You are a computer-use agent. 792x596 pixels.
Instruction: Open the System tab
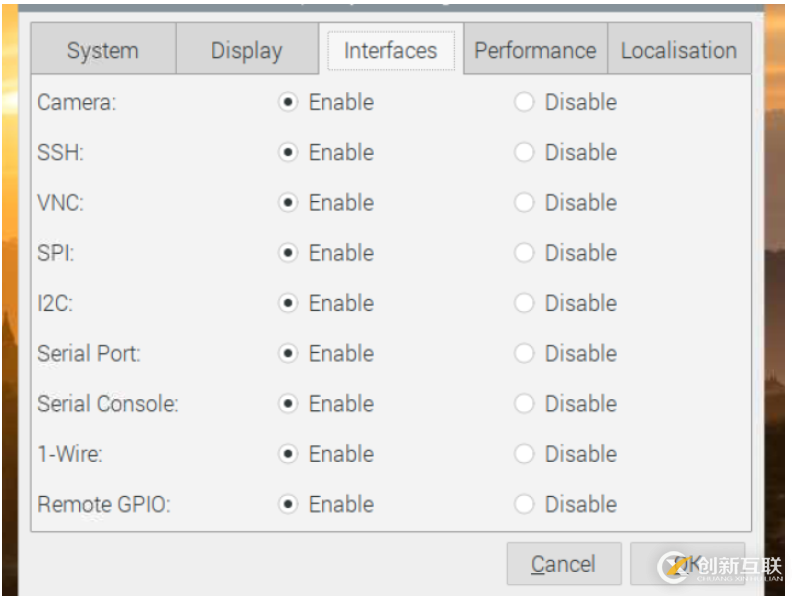103,49
